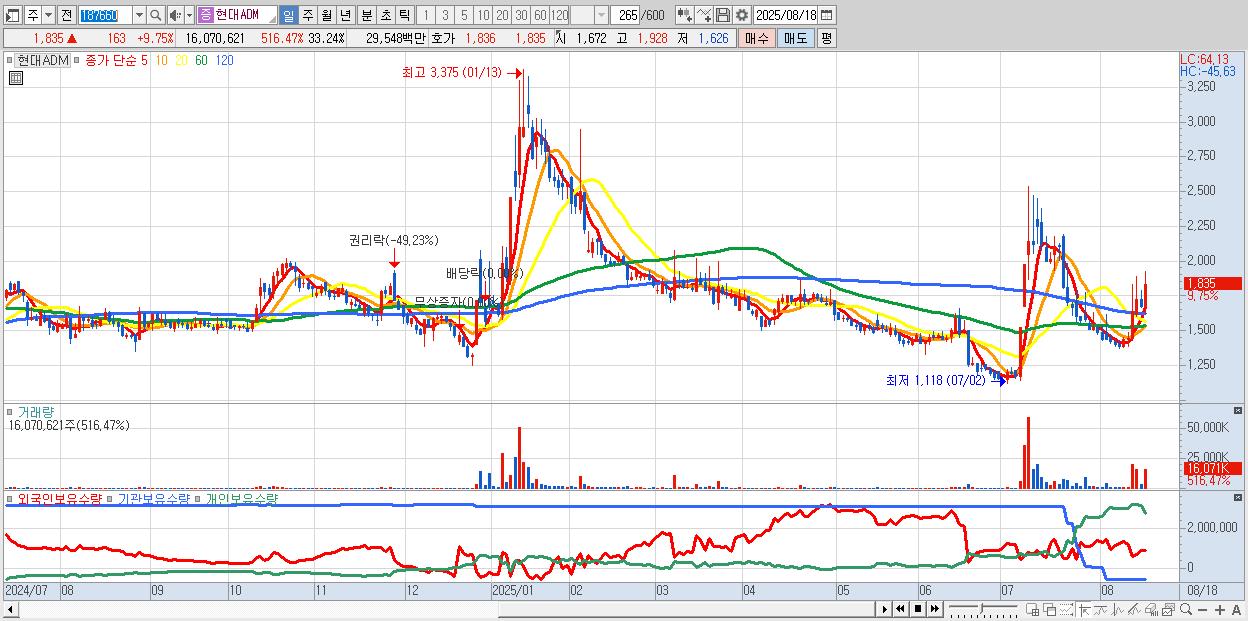Set interval to 1 in number row
This screenshot has width=1248, height=621.
point(425,15)
